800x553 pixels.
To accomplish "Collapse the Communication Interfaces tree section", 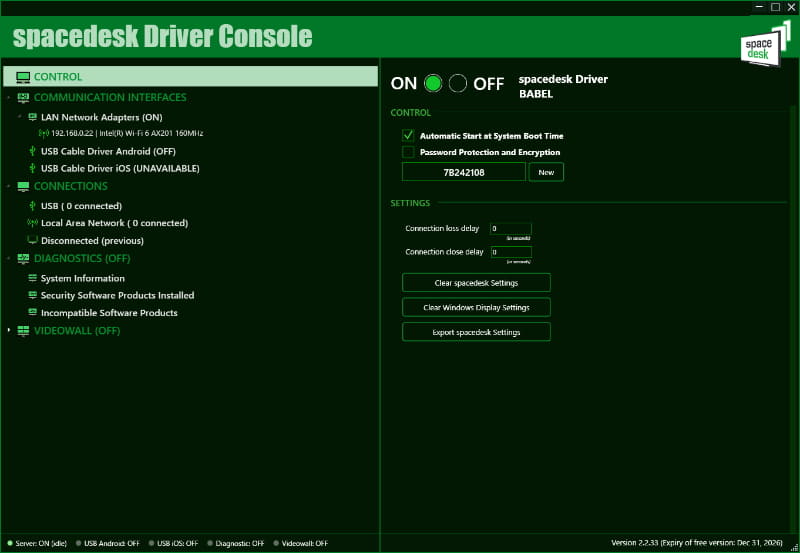I will [x=9, y=97].
